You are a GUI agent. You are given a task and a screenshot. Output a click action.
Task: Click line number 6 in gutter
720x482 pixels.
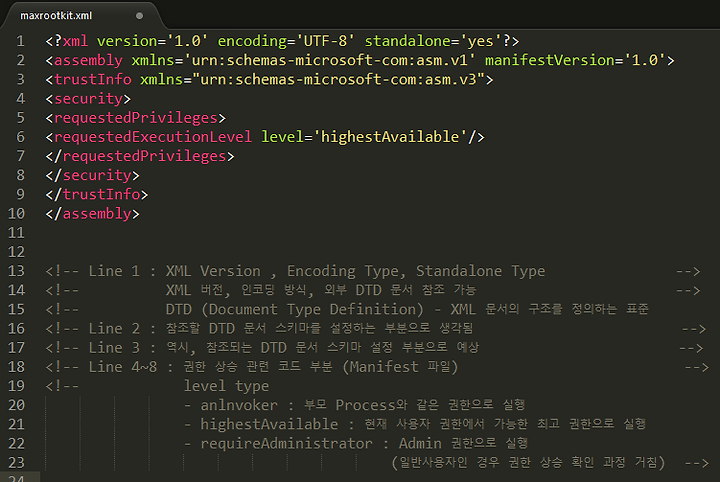(21, 137)
